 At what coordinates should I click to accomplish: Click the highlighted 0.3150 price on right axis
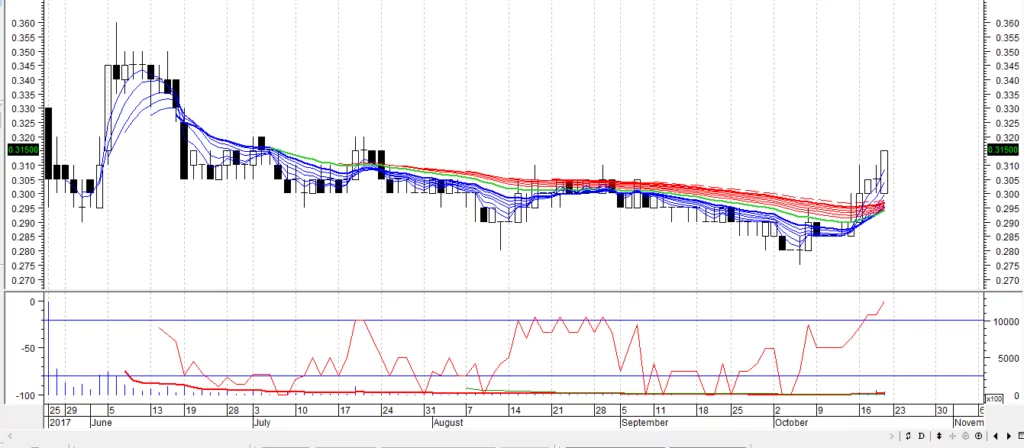pos(1001,149)
